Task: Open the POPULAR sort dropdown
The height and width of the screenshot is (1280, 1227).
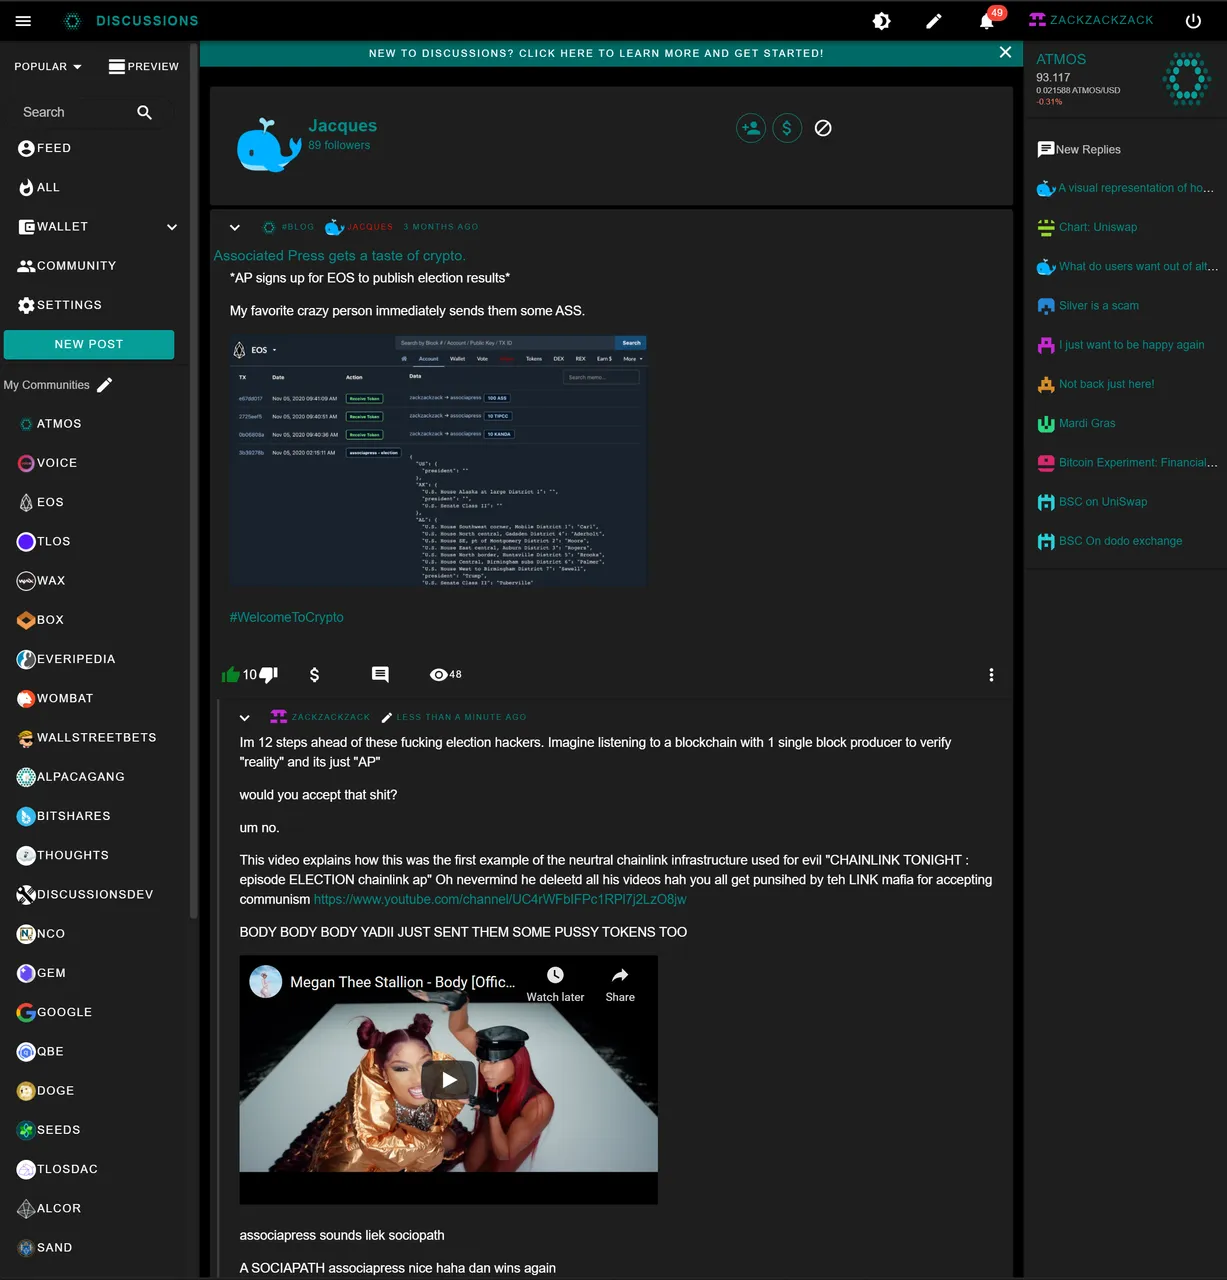Action: [x=48, y=67]
